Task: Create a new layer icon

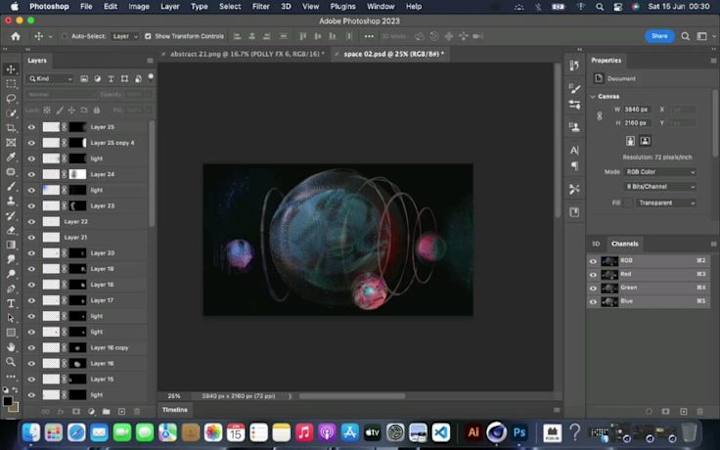Action: [x=122, y=412]
